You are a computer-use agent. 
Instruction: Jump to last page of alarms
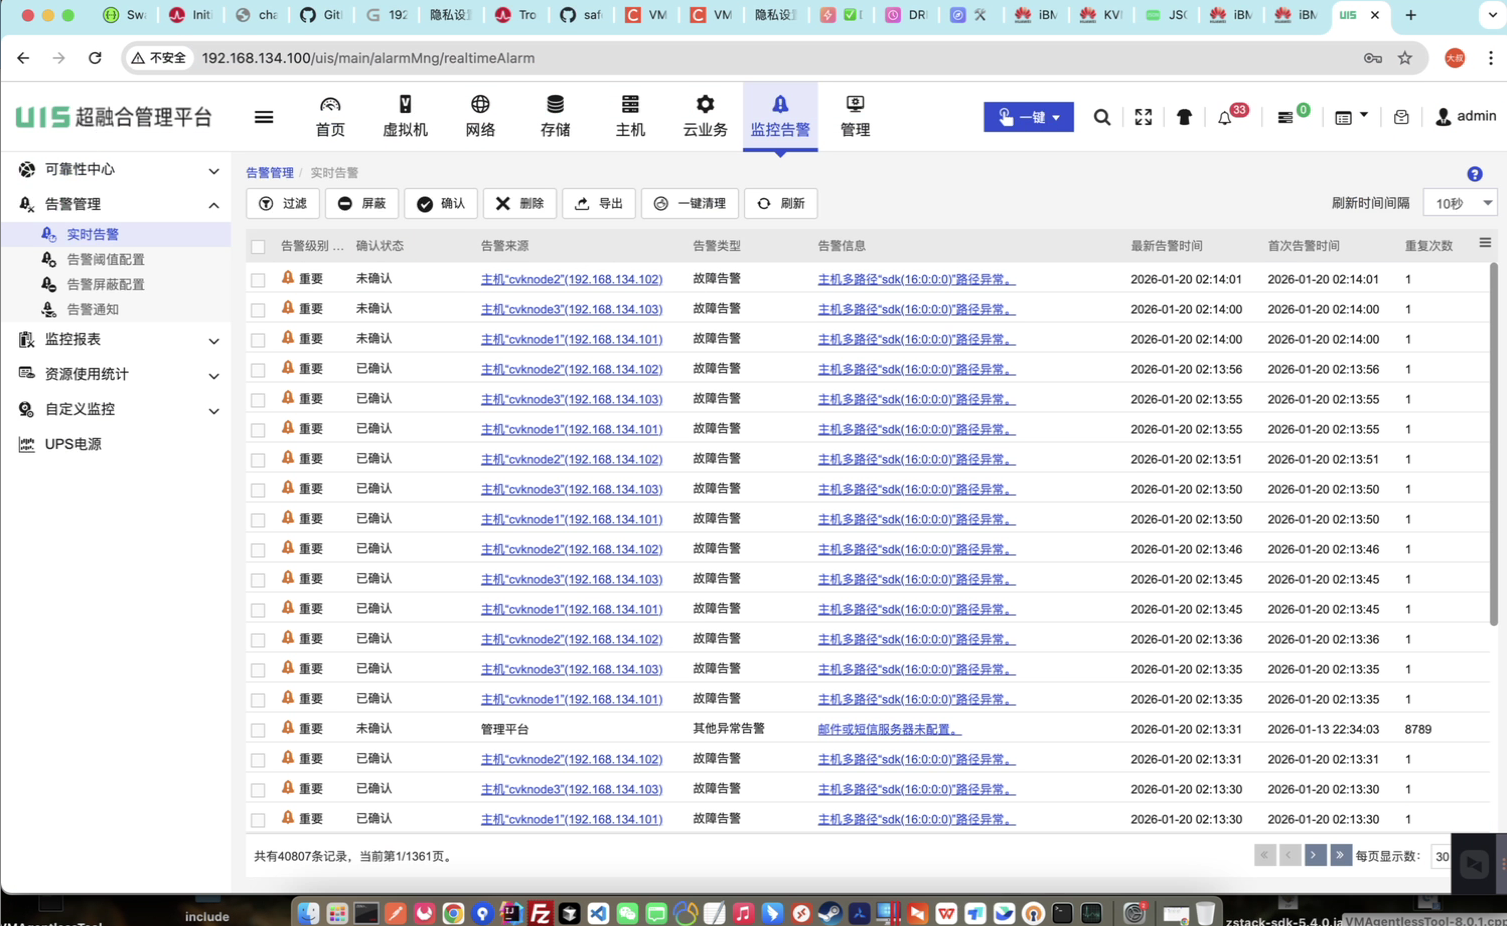click(x=1340, y=855)
